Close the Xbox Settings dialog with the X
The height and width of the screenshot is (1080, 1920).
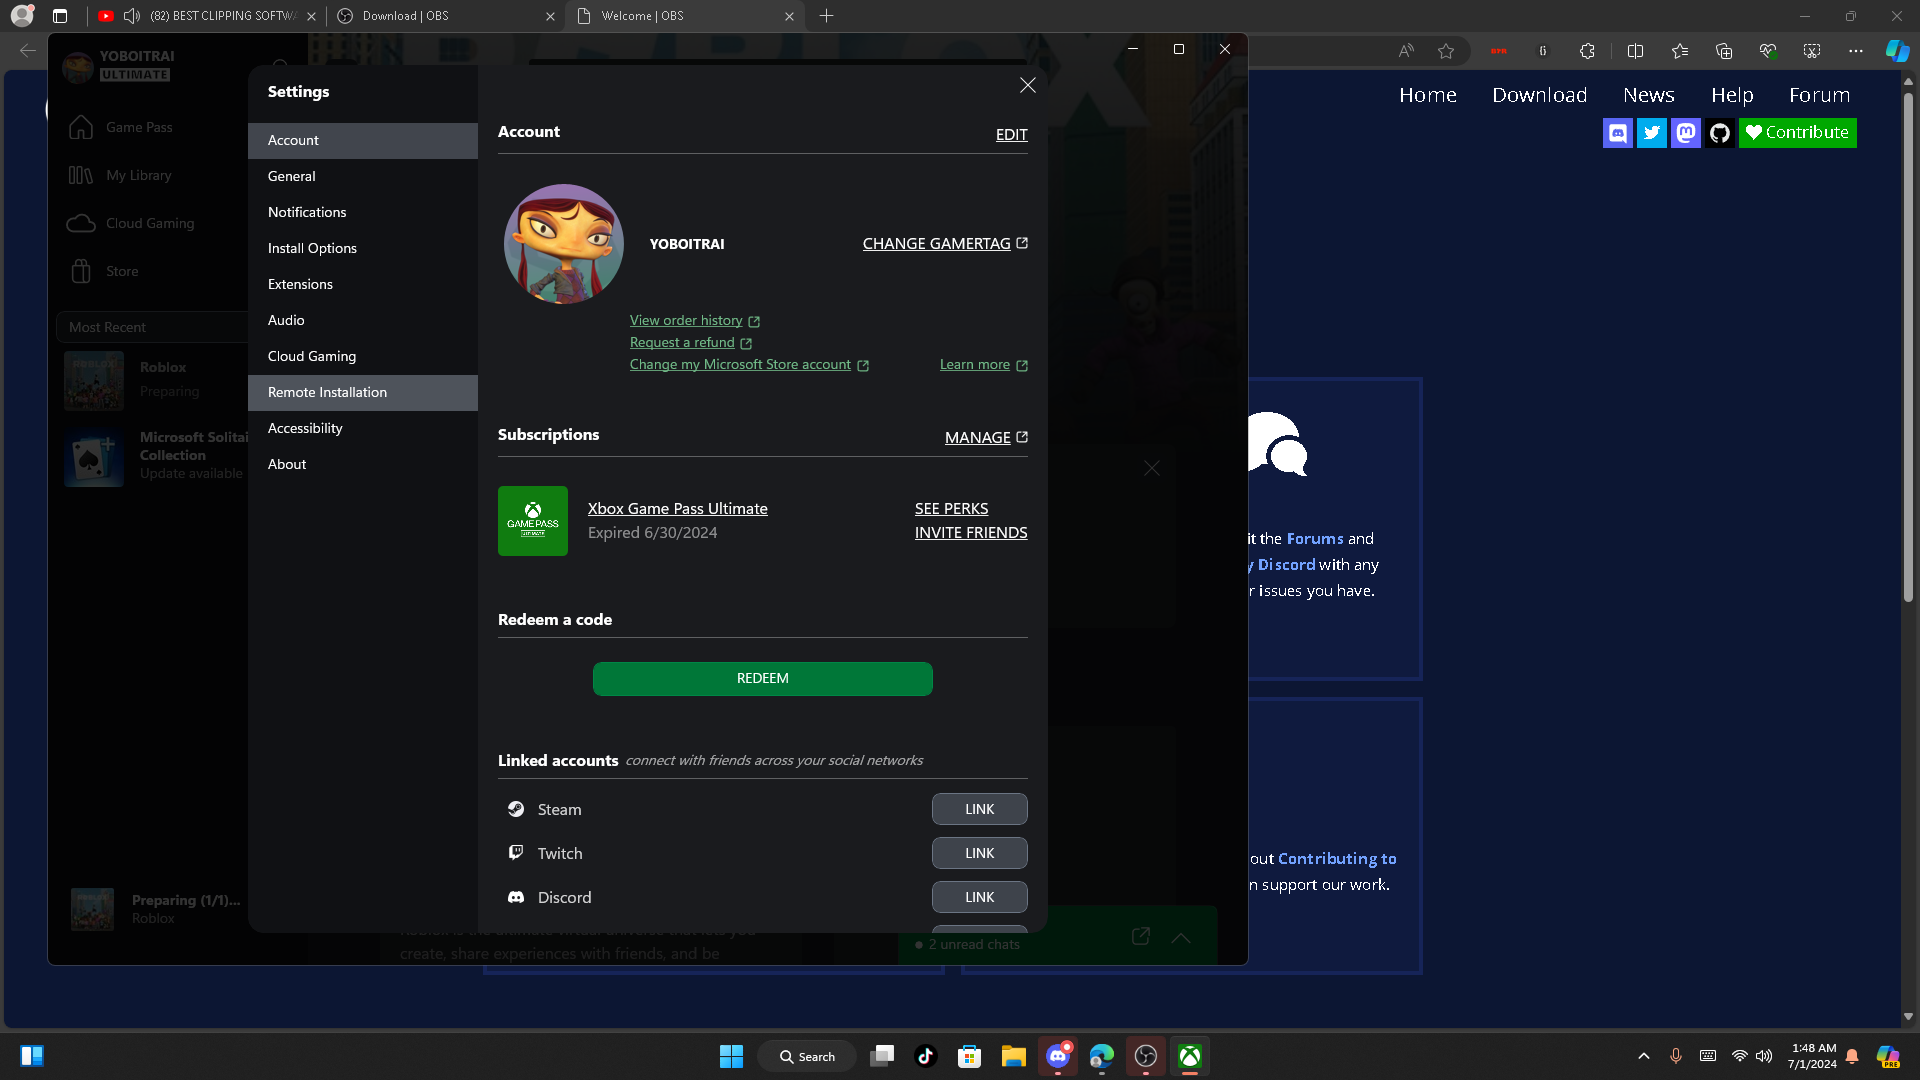coord(1027,86)
